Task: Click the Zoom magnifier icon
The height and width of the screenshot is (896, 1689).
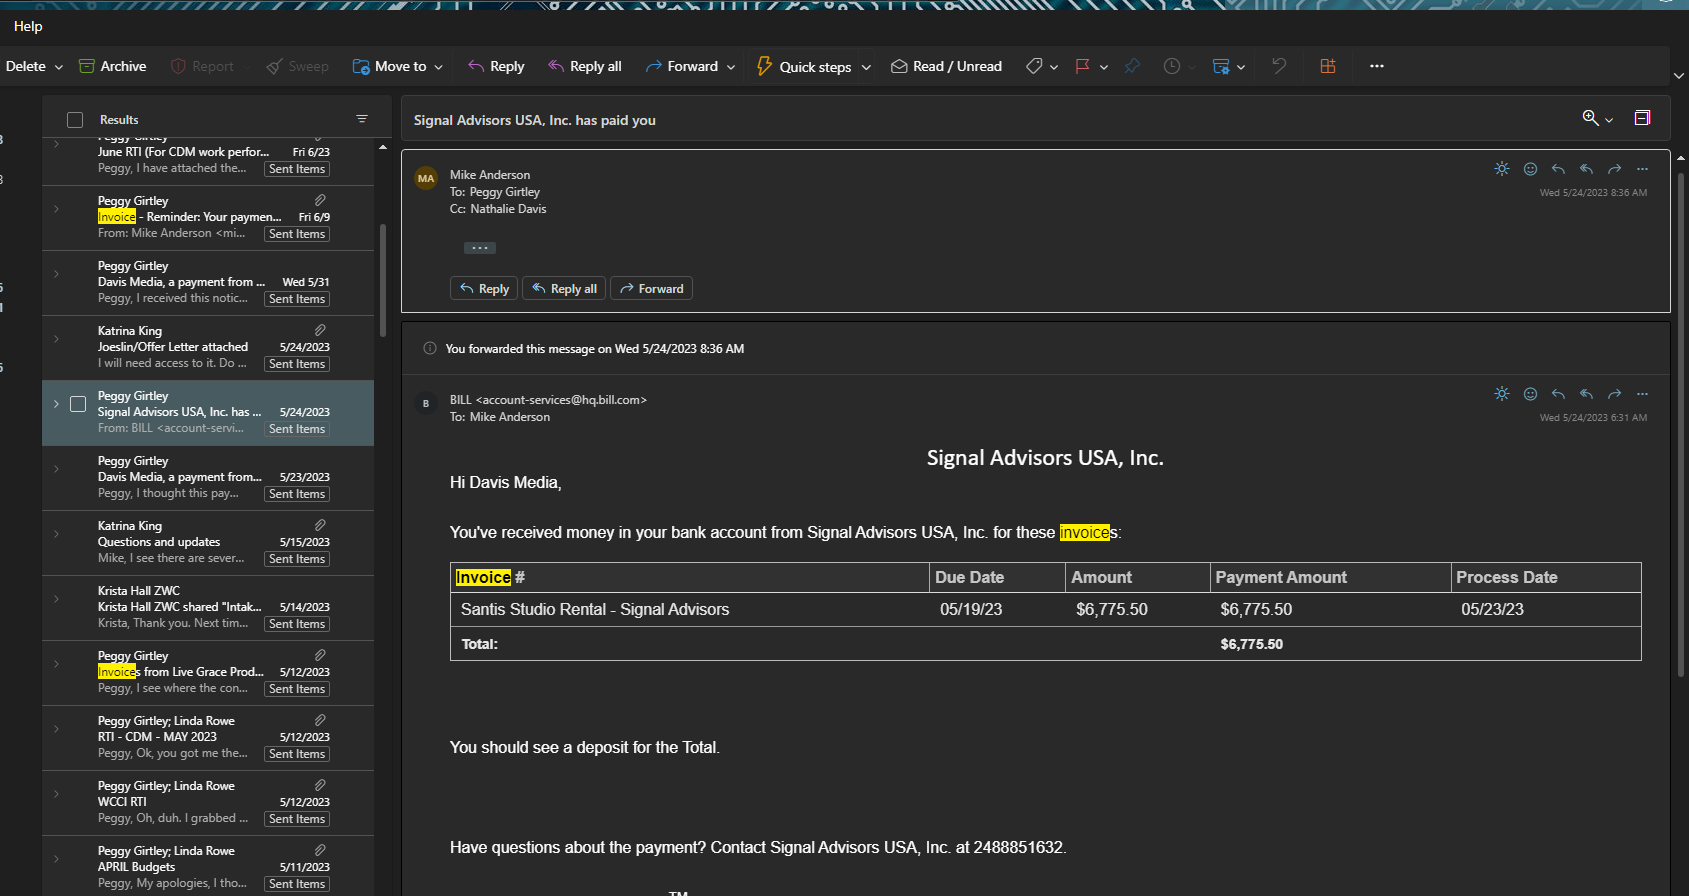Action: click(1590, 118)
